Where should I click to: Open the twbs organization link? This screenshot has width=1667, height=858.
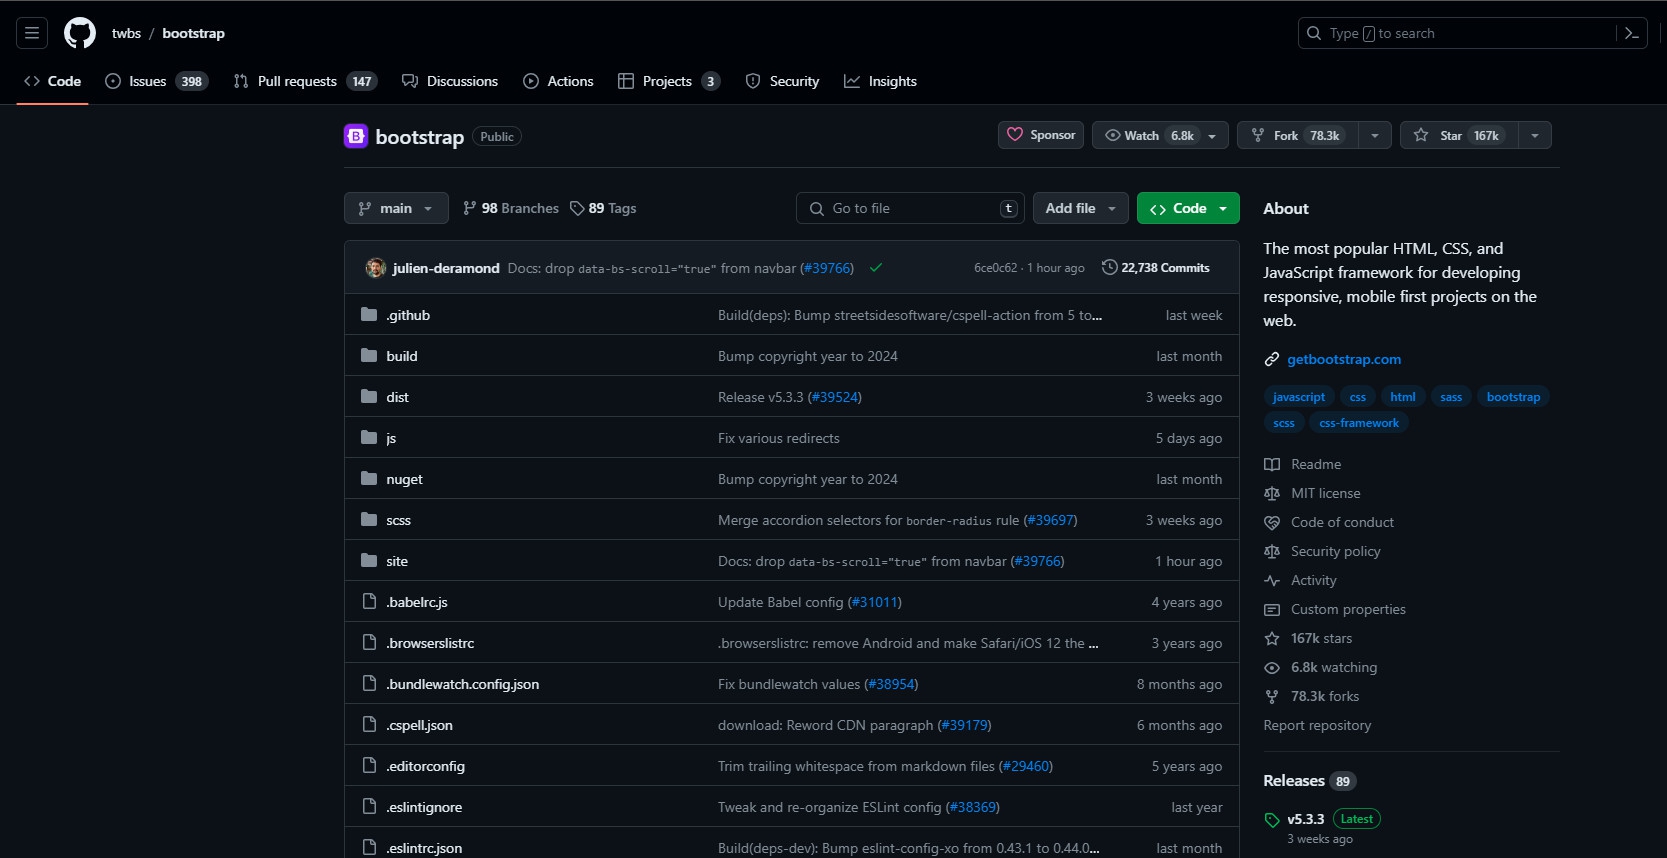point(126,33)
